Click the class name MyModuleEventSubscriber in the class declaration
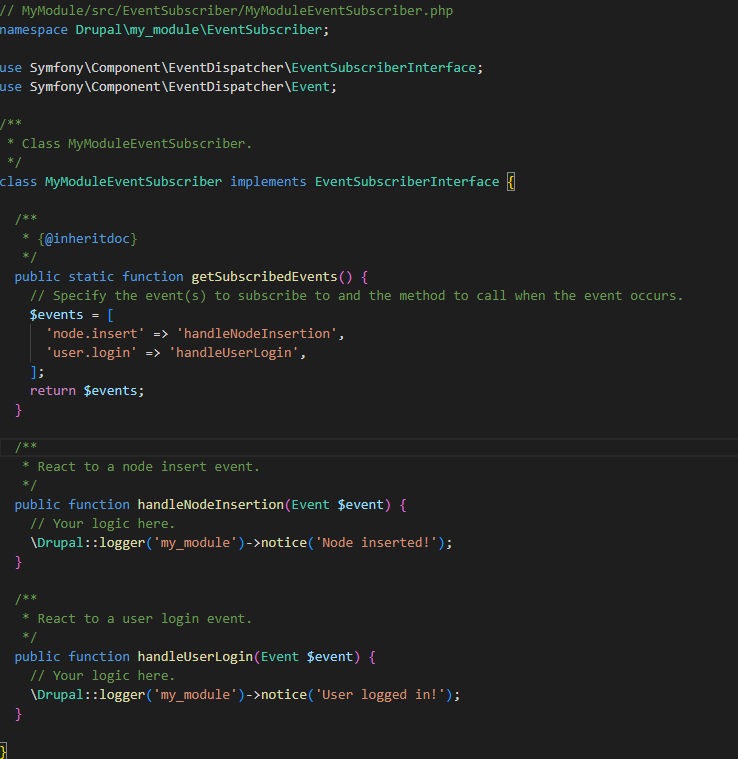 [x=133, y=181]
